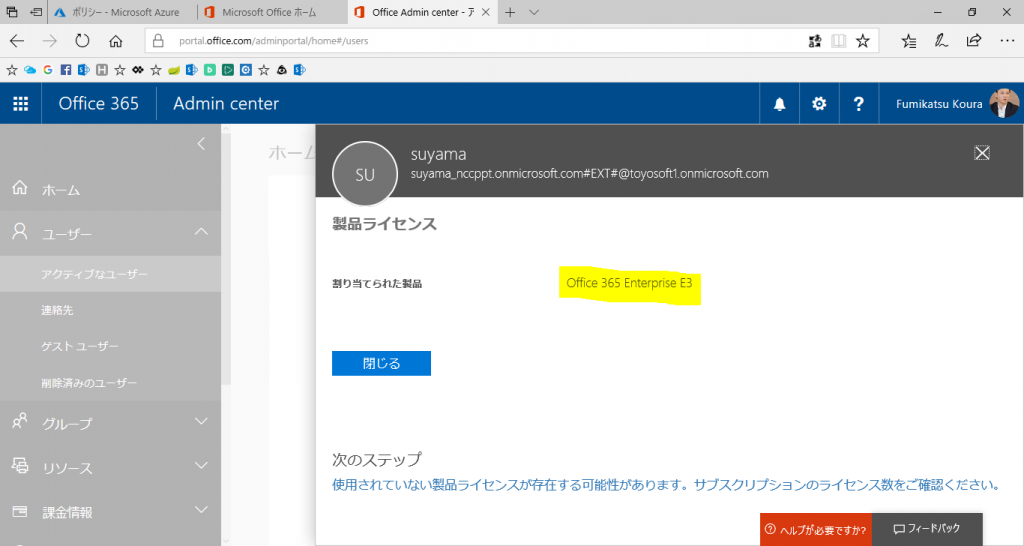This screenshot has height=546, width=1024.
Task: Open the Facebook bookmark in favorites bar
Action: (65, 70)
